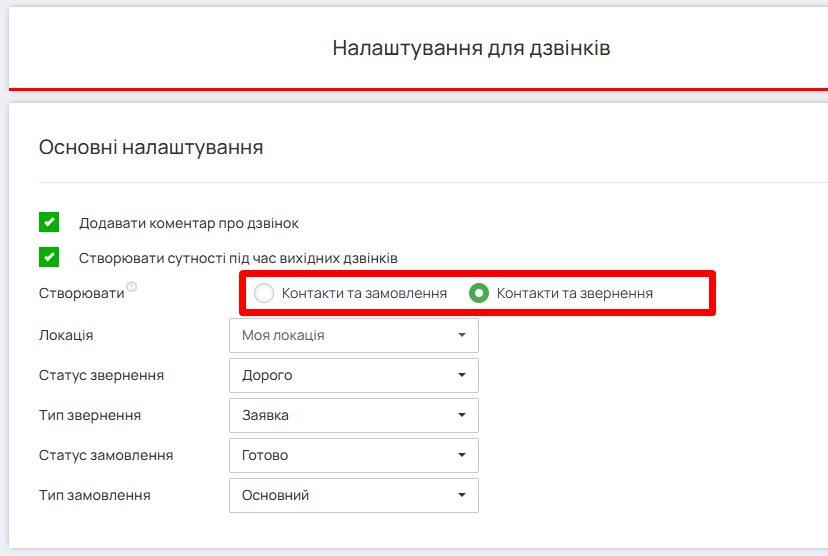Toggle Створювати сутності під час вихідних дзвінків checkbox
Image resolution: width=828 pixels, height=556 pixels.
click(x=49, y=257)
